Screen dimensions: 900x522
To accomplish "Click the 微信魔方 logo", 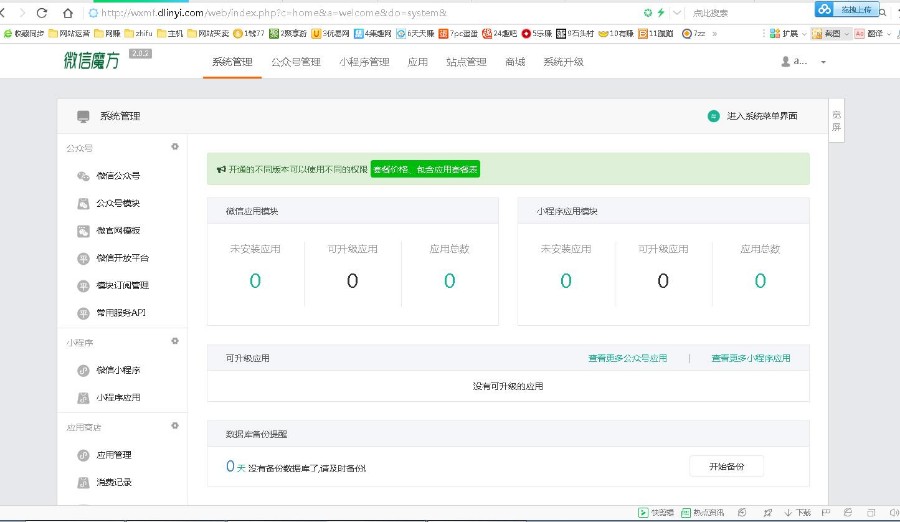I will [91, 60].
